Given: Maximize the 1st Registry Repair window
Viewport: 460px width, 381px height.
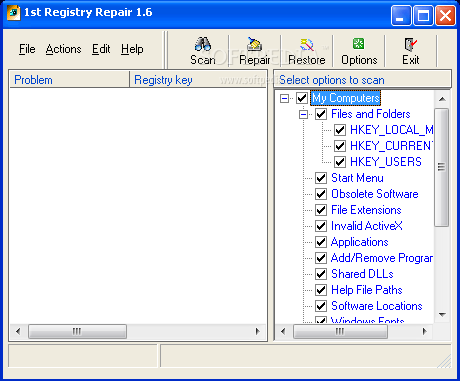Looking at the screenshot, I should click(423, 15).
